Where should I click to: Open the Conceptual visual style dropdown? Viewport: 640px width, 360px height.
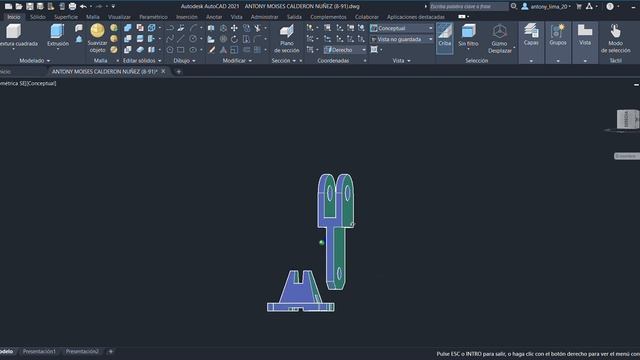[x=402, y=28]
